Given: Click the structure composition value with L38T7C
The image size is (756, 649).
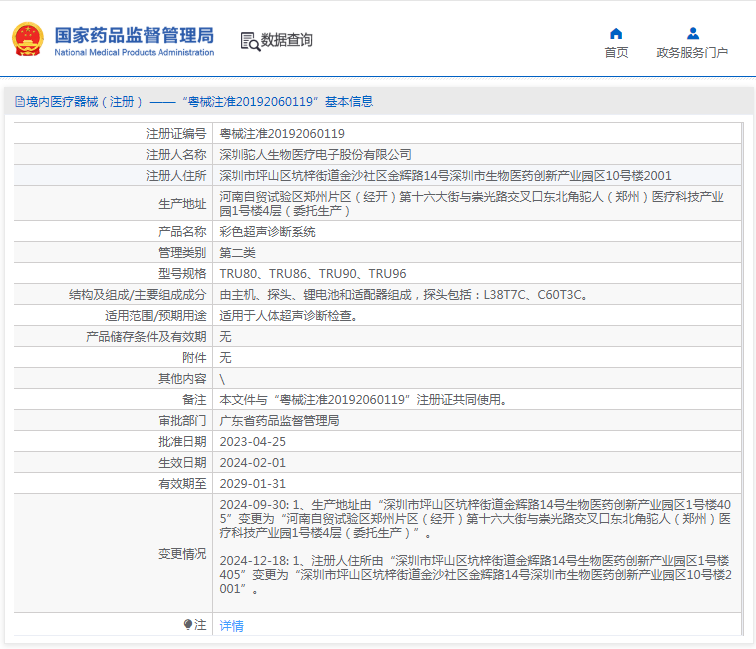Looking at the screenshot, I should [x=404, y=295].
